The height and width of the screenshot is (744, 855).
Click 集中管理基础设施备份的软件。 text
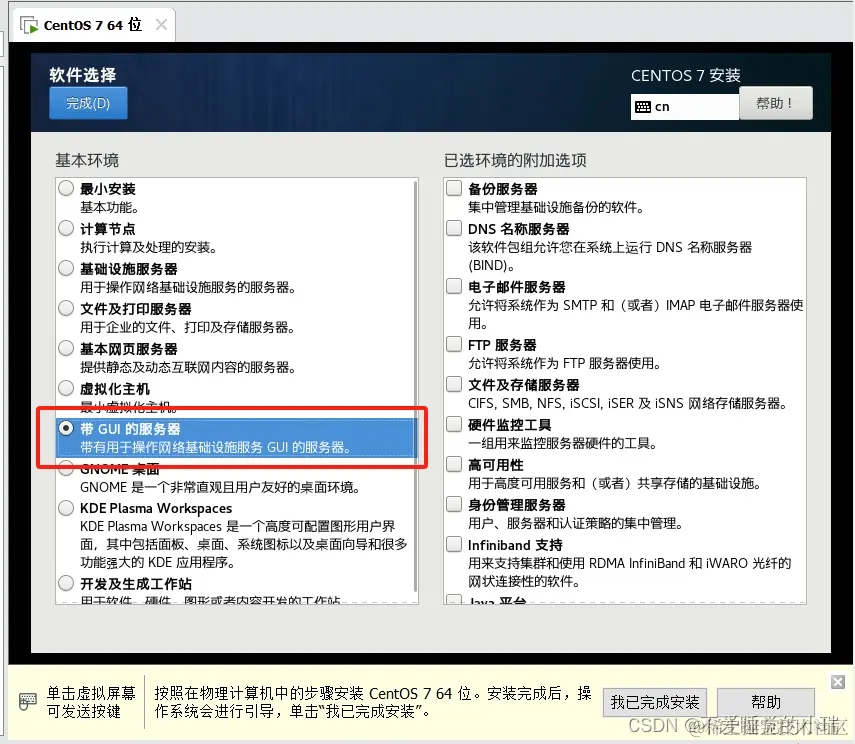pos(556,207)
